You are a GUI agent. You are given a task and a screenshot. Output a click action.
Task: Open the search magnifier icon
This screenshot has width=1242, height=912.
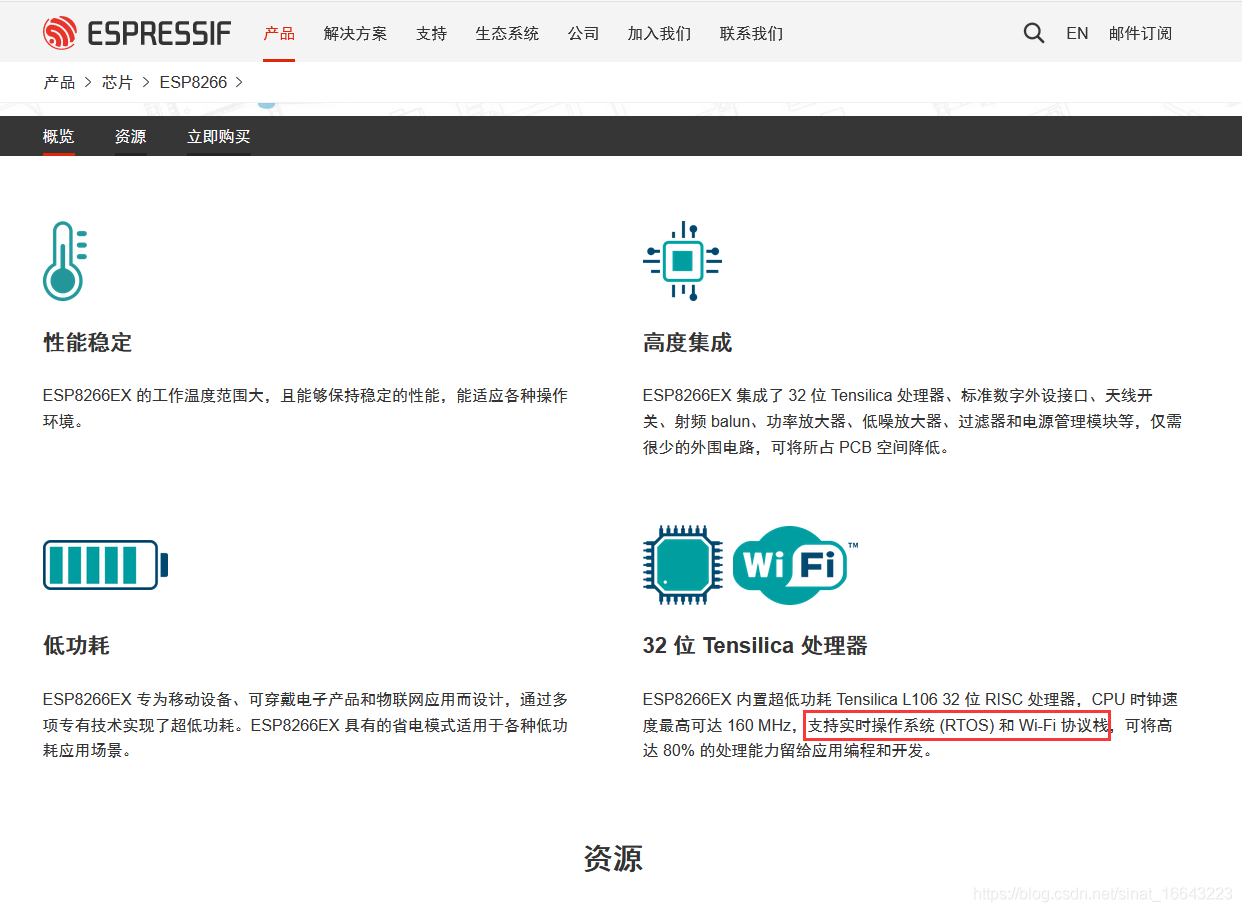[1034, 33]
